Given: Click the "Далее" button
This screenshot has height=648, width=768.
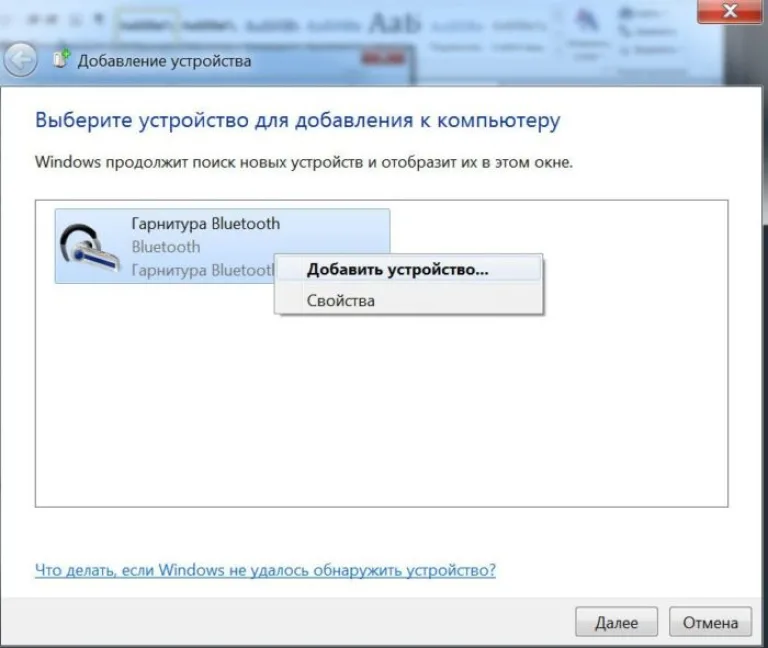Looking at the screenshot, I should 616,622.
